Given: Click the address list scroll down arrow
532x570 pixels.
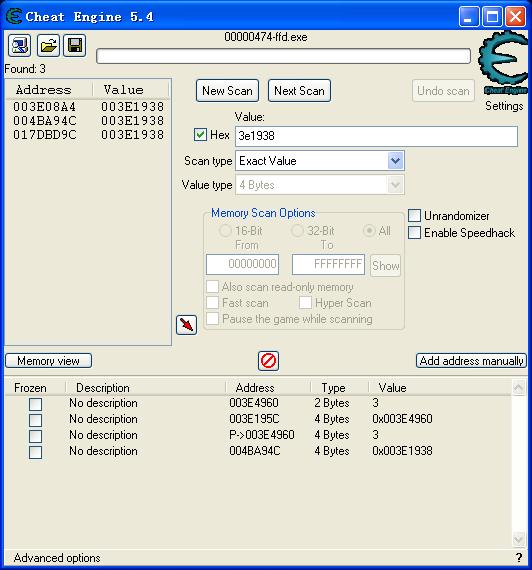Looking at the screenshot, I should click(518, 539).
